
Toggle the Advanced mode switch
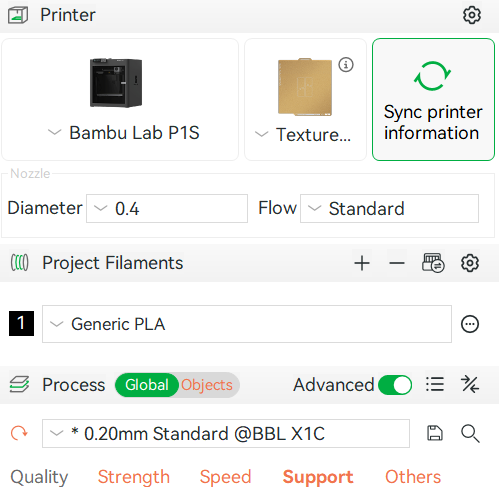[x=395, y=385]
